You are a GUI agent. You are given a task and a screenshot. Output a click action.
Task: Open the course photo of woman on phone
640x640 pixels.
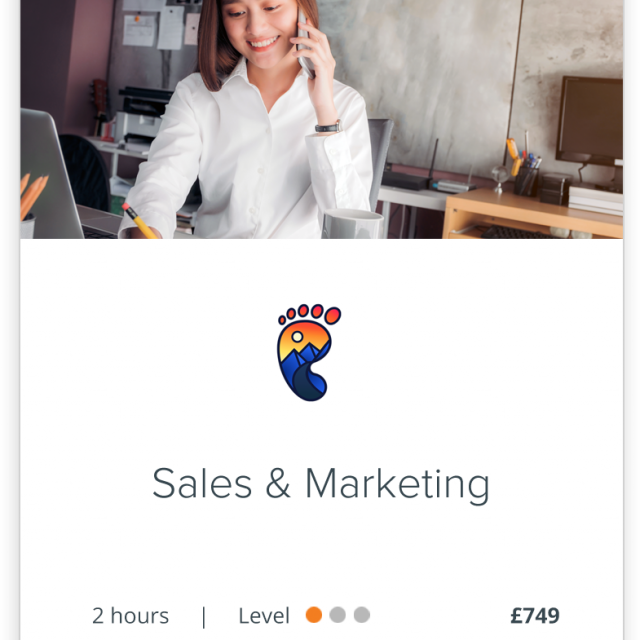322,119
